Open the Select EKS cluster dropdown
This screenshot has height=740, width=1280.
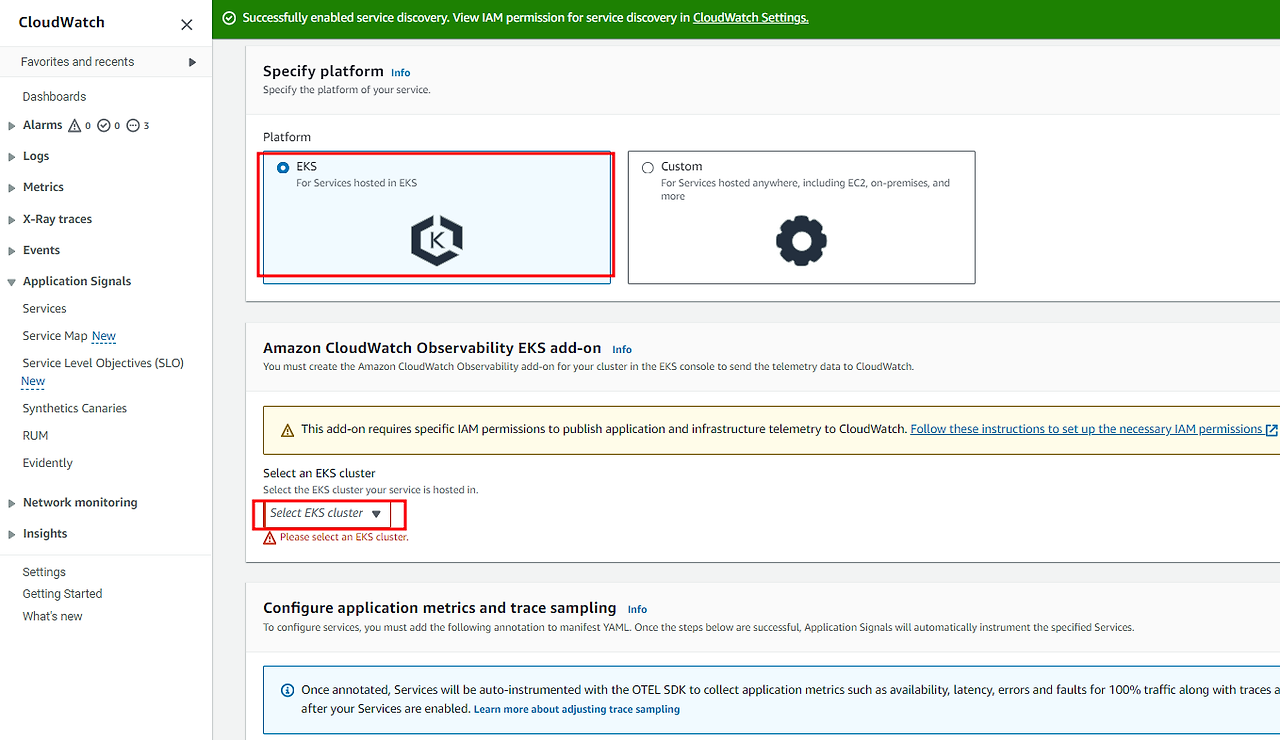pos(326,513)
